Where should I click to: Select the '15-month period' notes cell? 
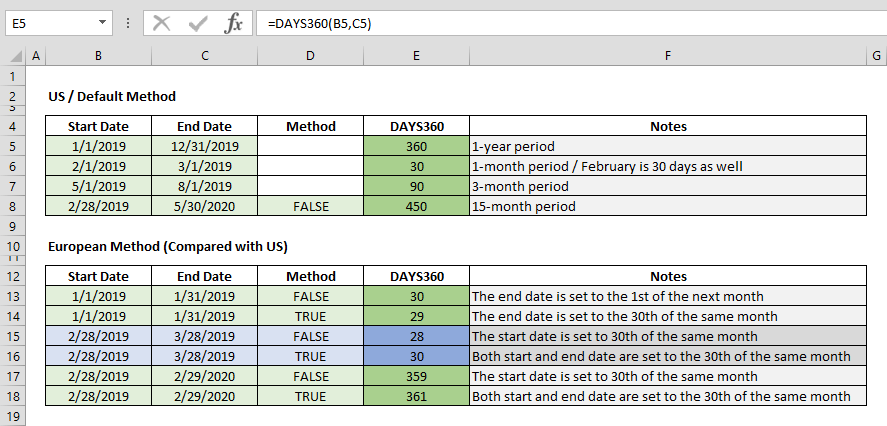click(x=667, y=206)
